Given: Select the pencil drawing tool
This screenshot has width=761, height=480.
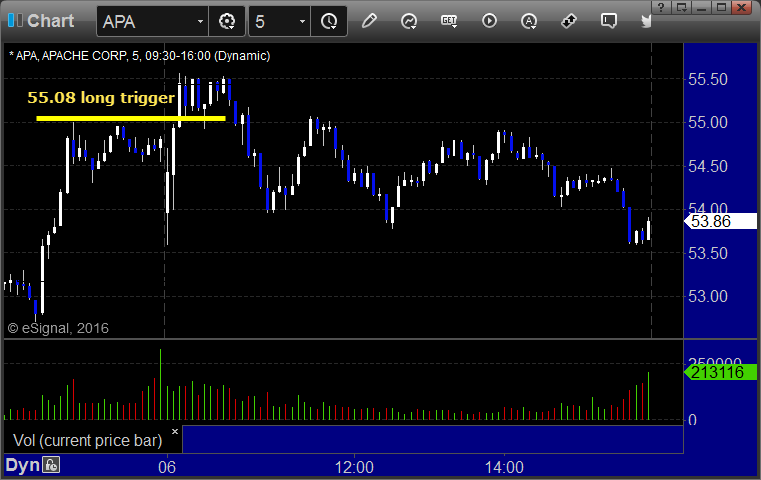Looking at the screenshot, I should tap(369, 21).
